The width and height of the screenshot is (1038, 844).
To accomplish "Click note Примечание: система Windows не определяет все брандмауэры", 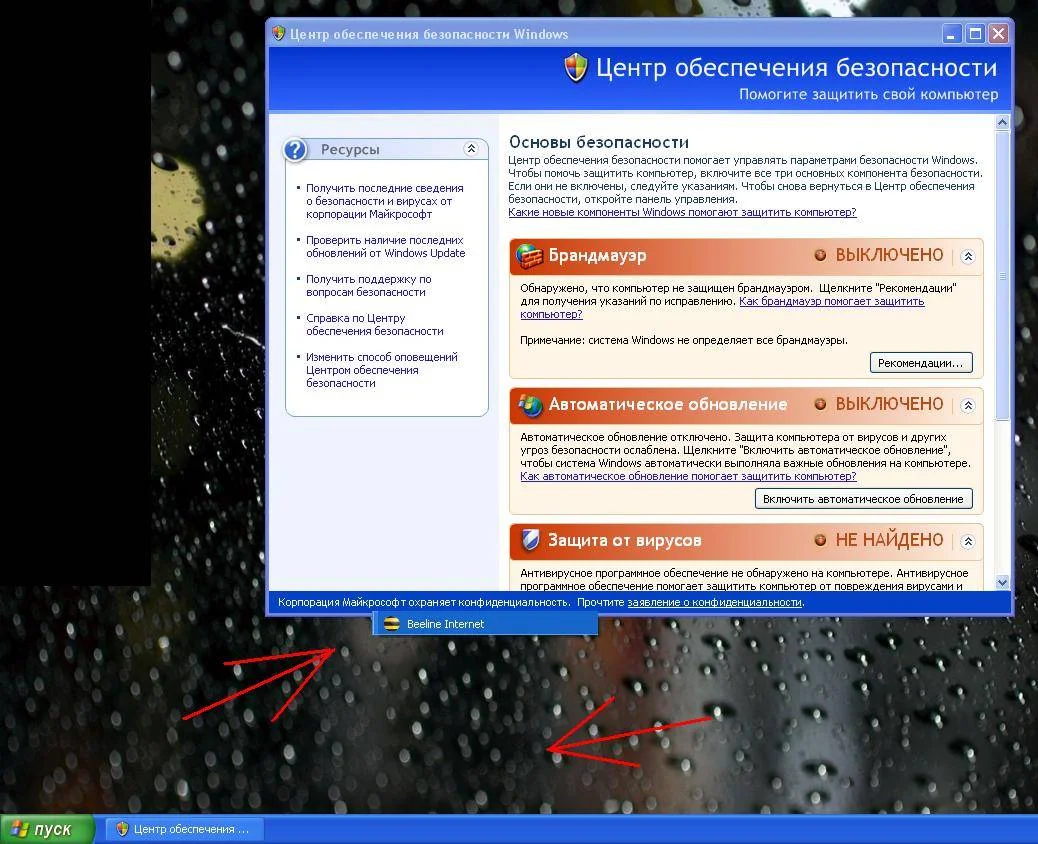I will pos(683,340).
